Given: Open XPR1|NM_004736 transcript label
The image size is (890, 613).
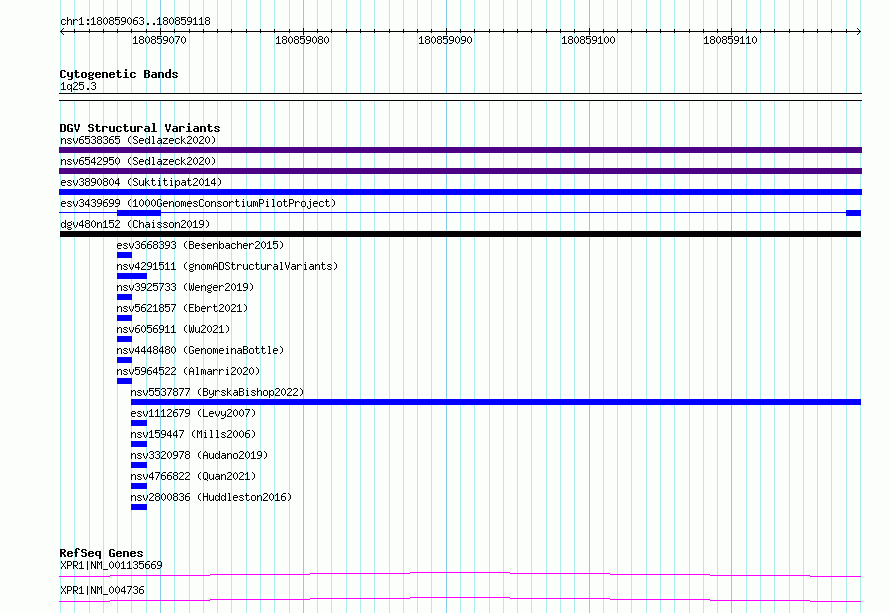Looking at the screenshot, I should [x=102, y=590].
